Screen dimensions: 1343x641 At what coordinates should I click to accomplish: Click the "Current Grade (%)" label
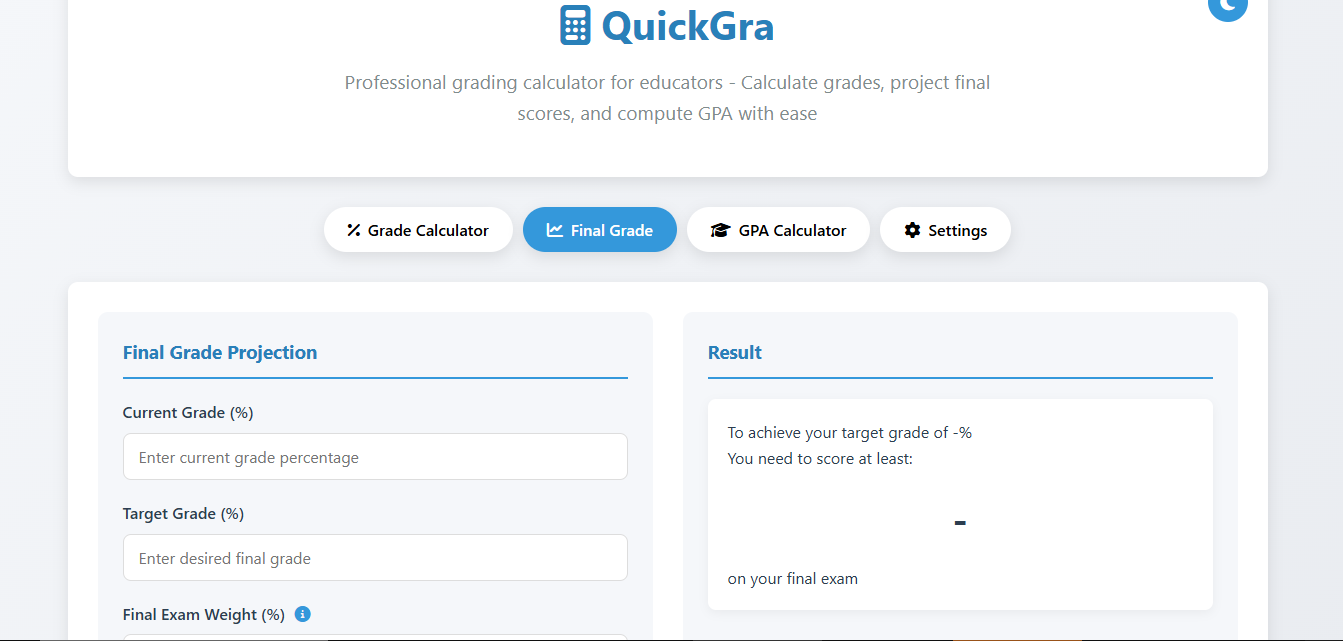click(188, 413)
